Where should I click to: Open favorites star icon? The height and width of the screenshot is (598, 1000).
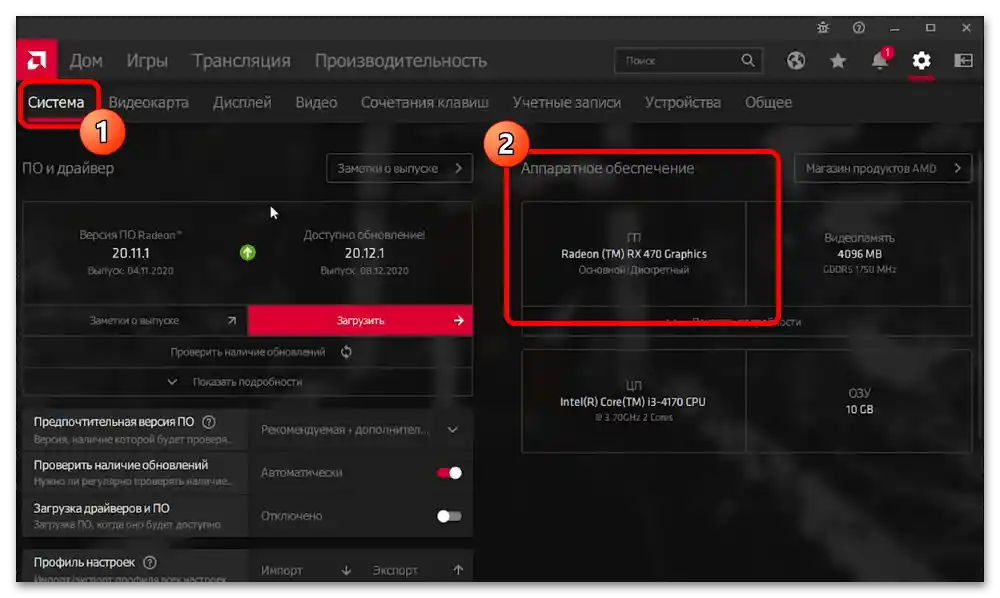pos(838,61)
